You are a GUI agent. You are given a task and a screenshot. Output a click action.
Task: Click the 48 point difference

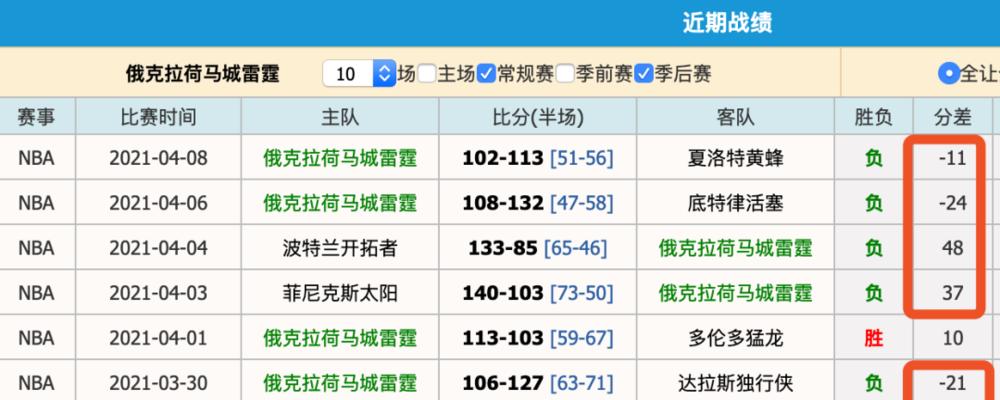pos(953,248)
